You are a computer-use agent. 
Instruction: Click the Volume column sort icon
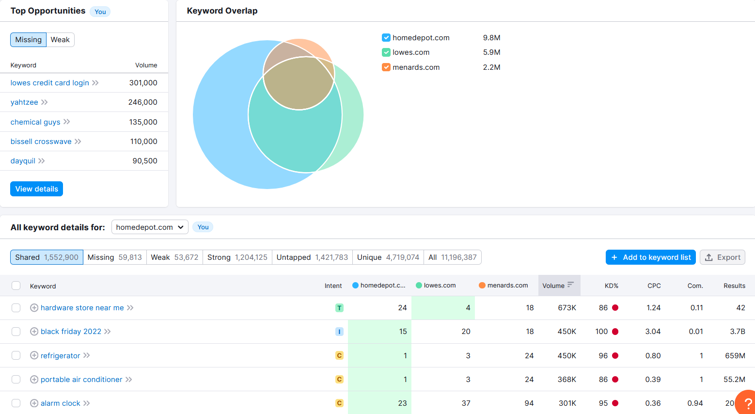point(571,285)
